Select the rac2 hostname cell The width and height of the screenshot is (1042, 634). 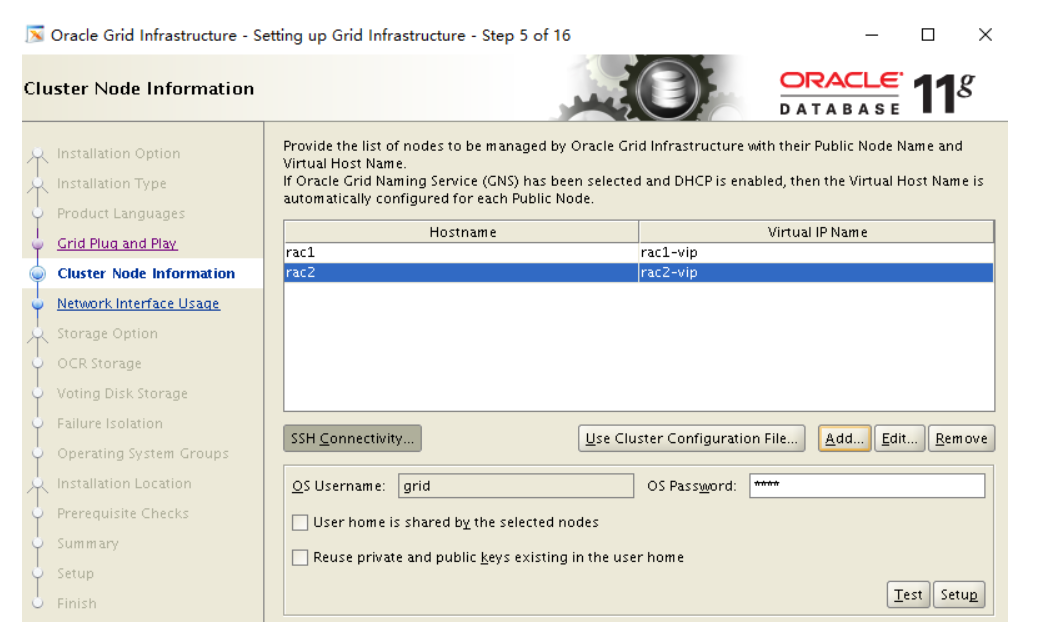click(x=461, y=272)
